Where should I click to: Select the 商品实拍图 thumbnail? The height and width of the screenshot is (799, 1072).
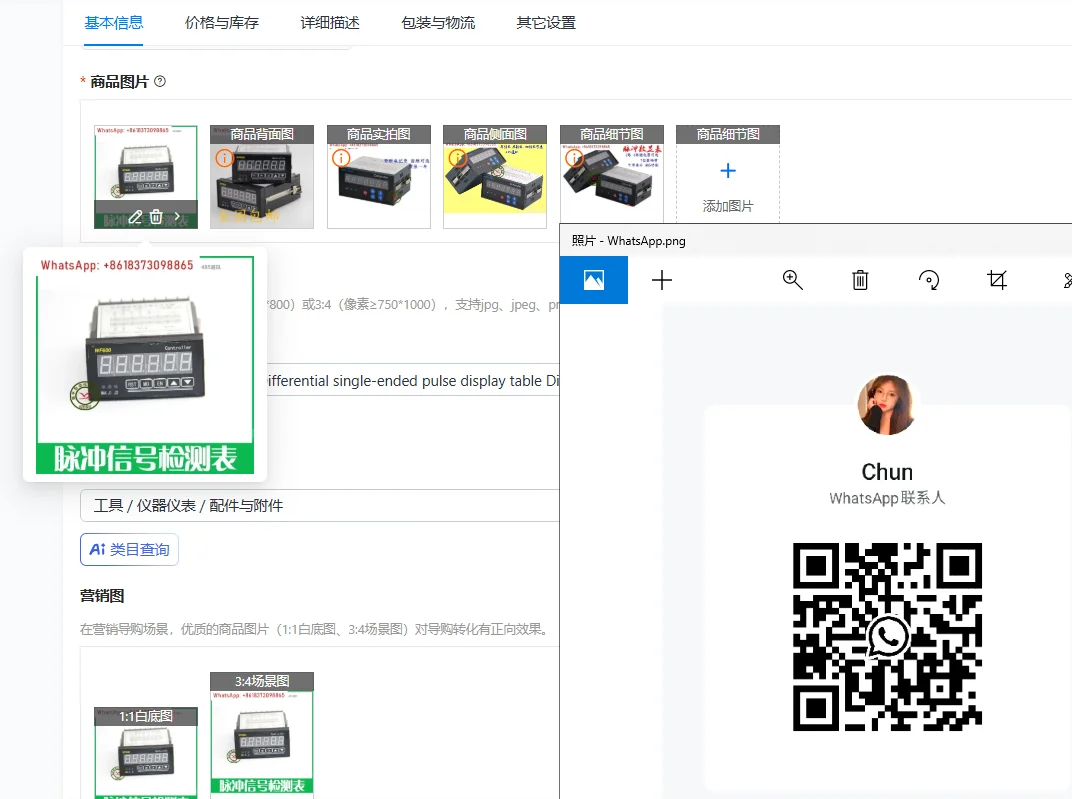point(379,176)
